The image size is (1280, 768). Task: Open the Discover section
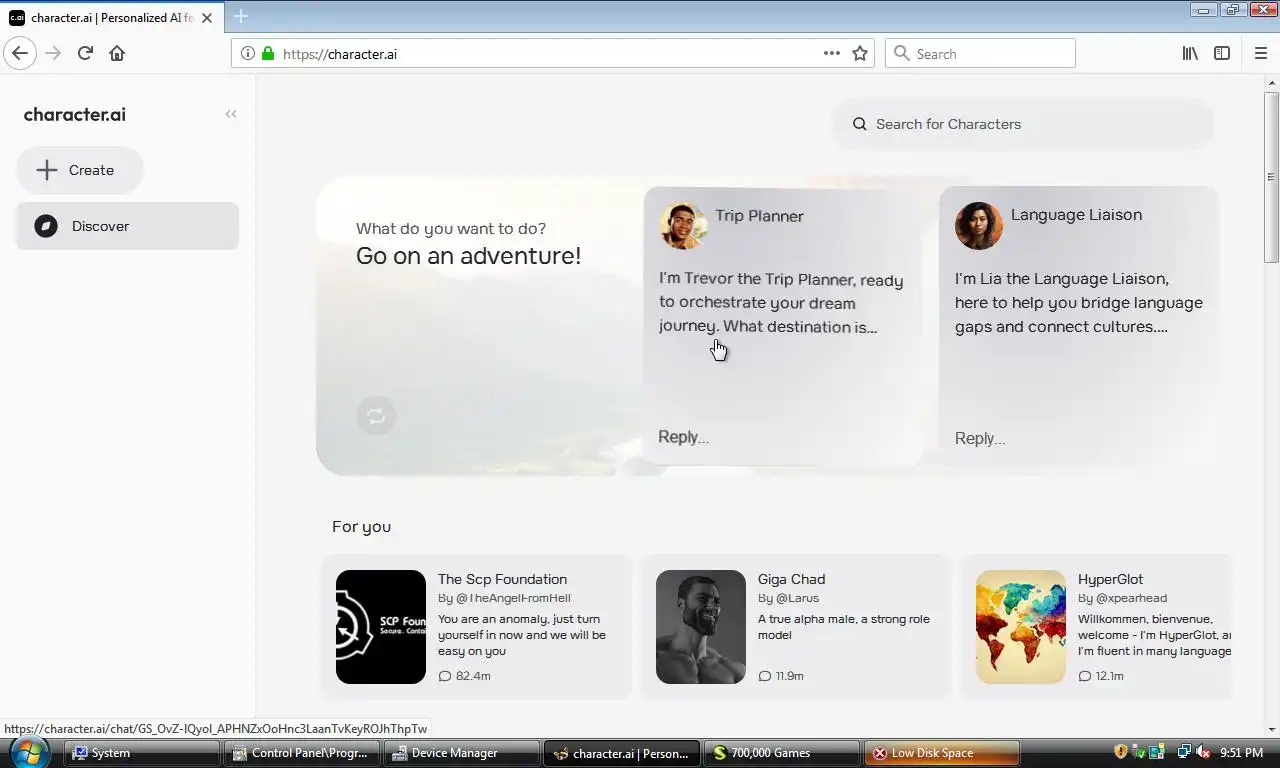(x=128, y=226)
